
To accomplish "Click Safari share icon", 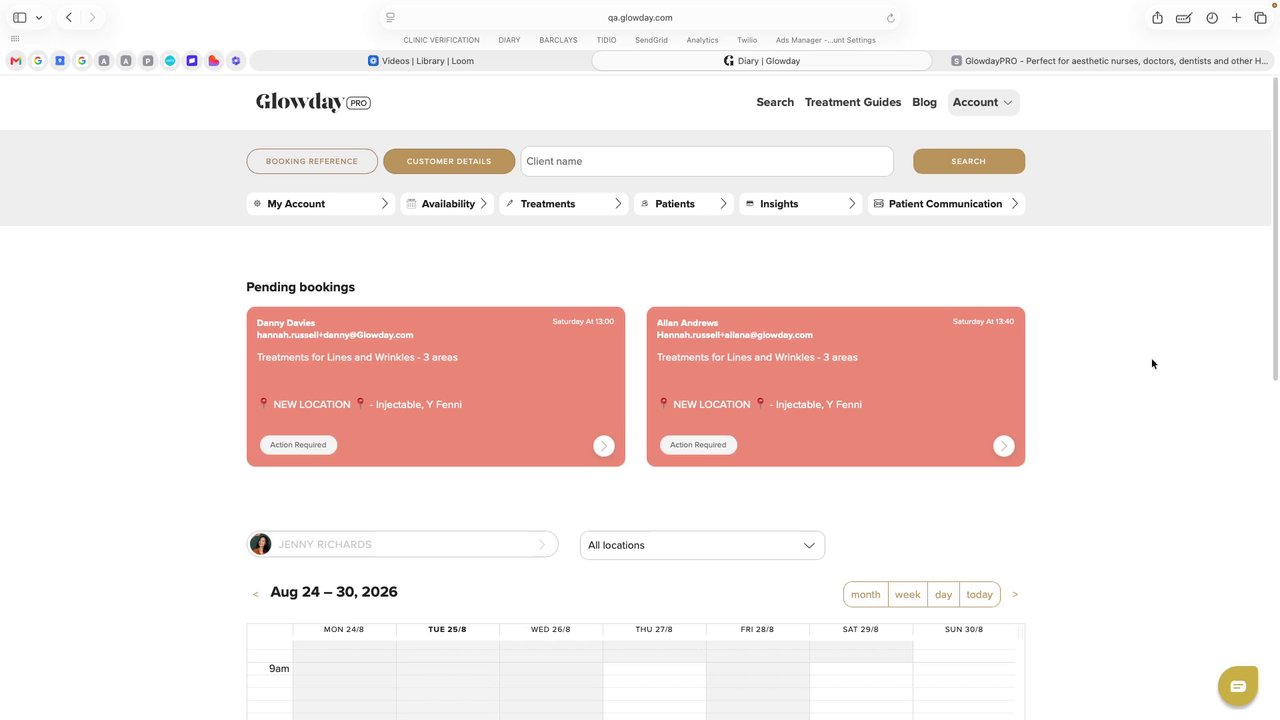I will (1157, 17).
